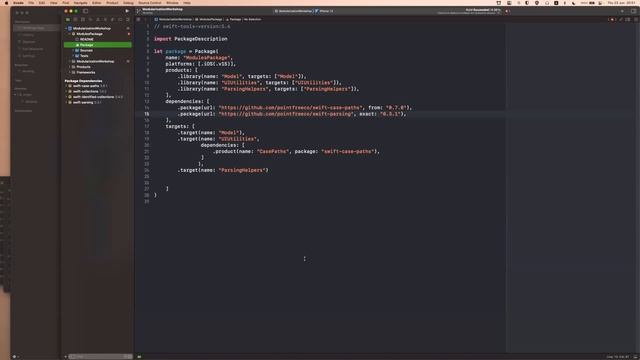The height and width of the screenshot is (360, 640).
Task: Open the Window menu
Action: [172, 3]
